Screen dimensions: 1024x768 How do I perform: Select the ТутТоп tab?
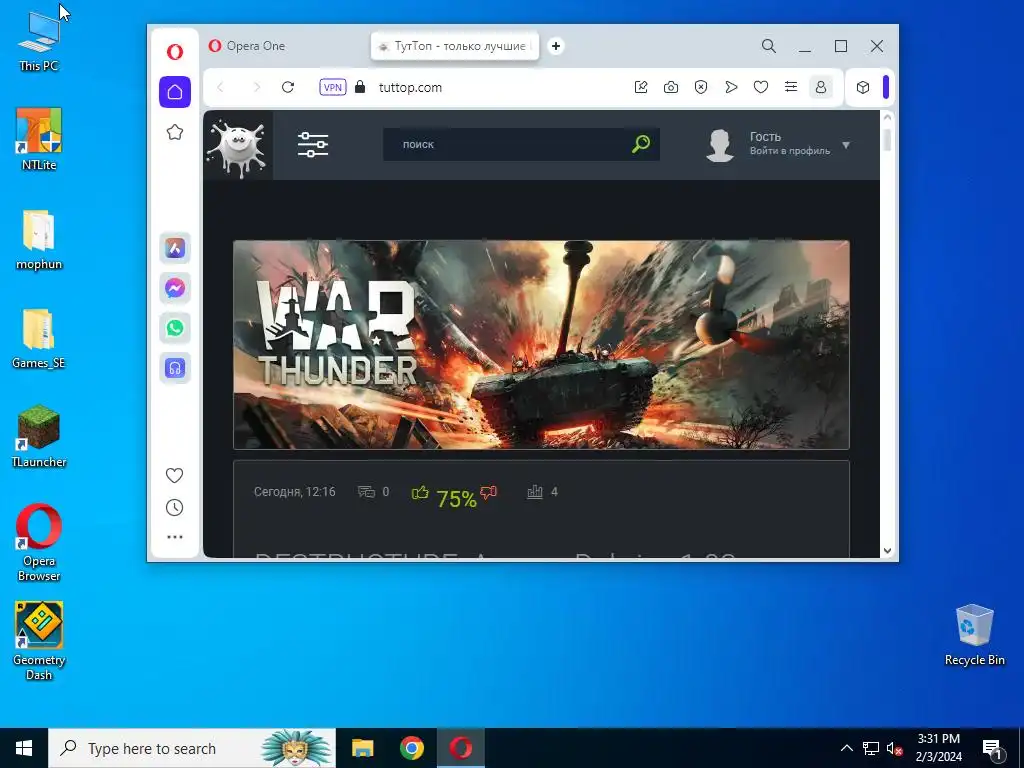click(x=455, y=46)
